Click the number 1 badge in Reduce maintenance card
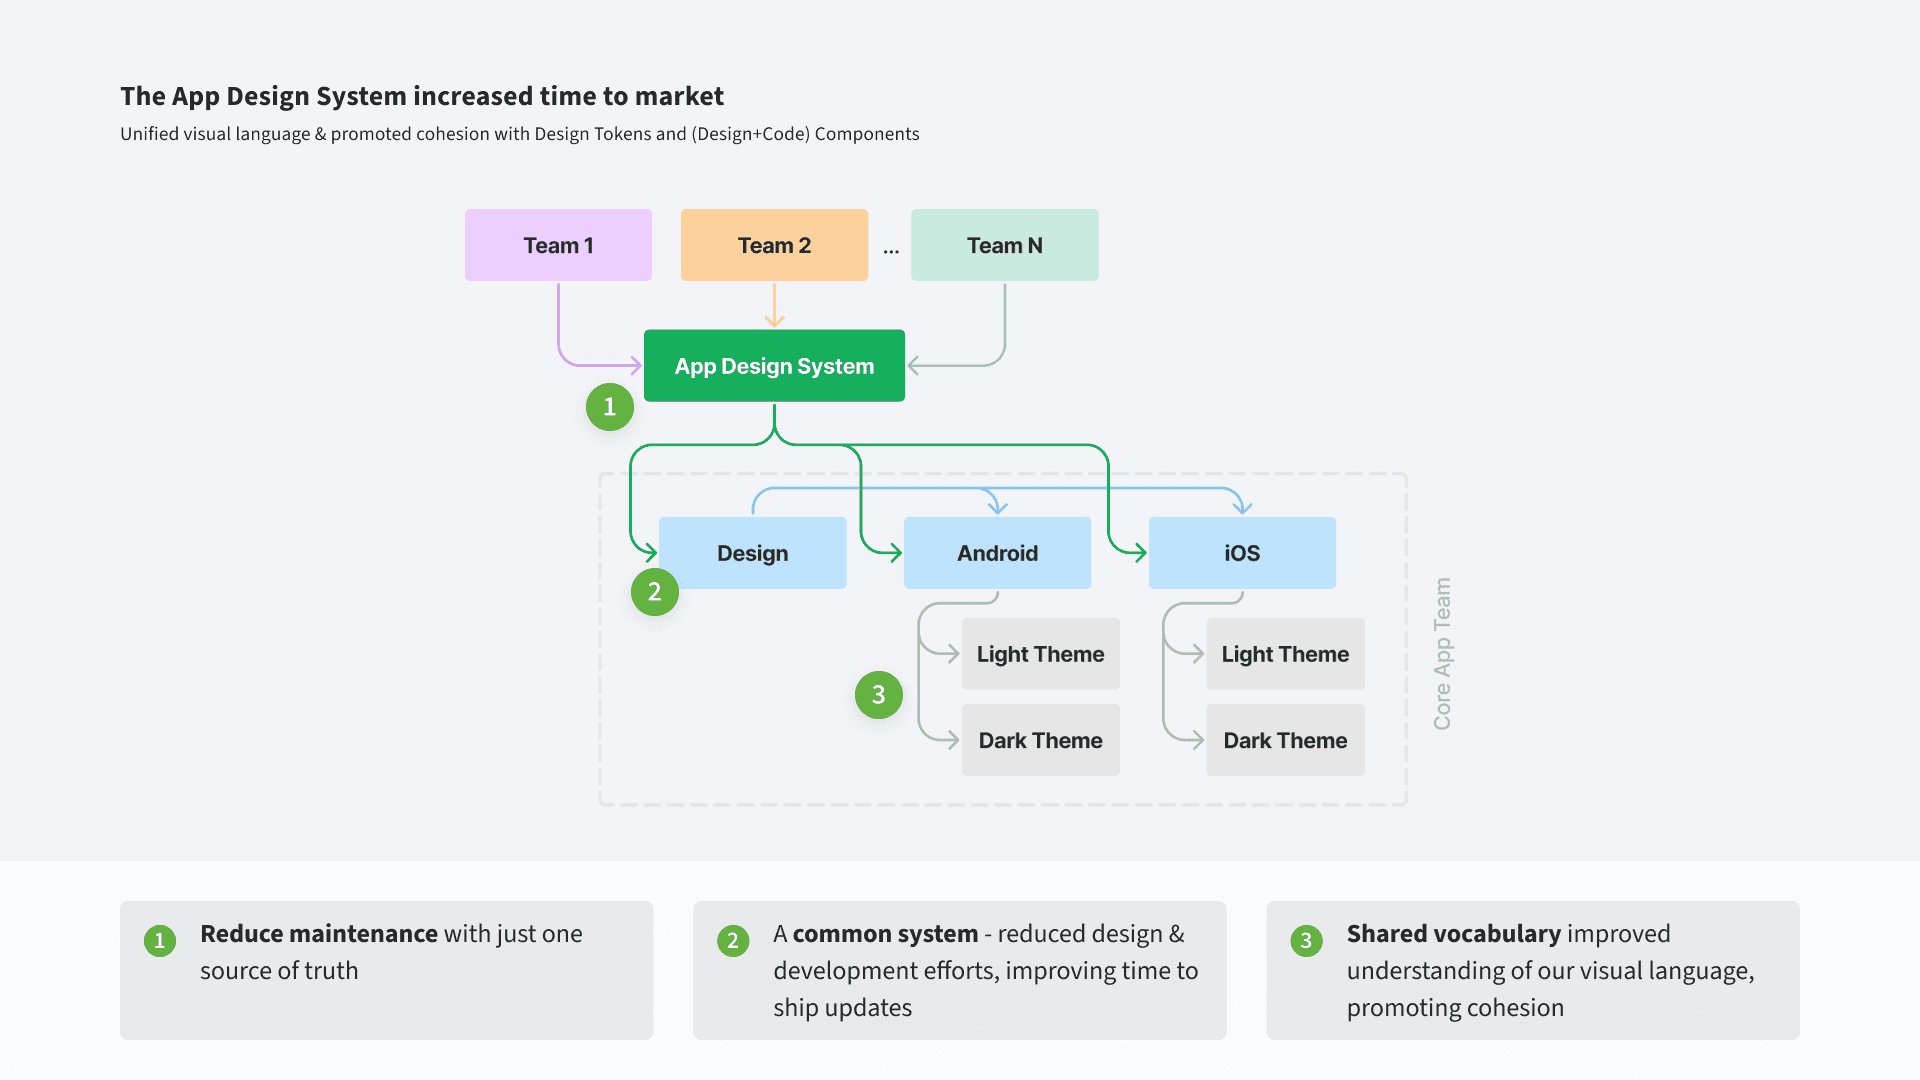Screen dimensions: 1920x1080 click(x=159, y=940)
